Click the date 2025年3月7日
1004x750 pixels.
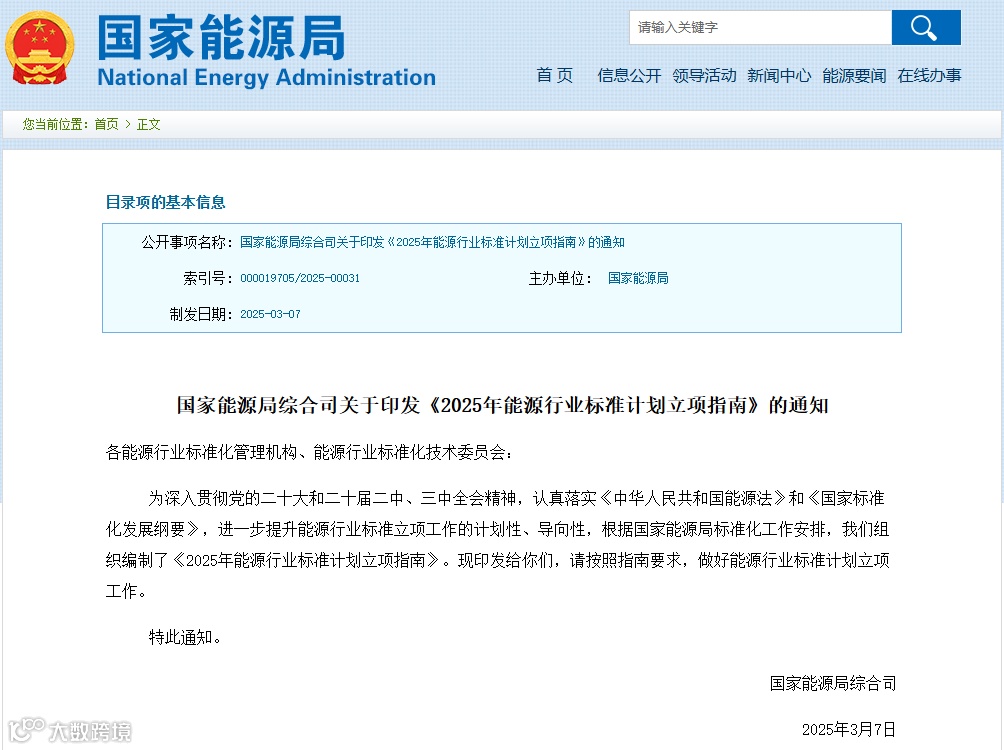[848, 730]
